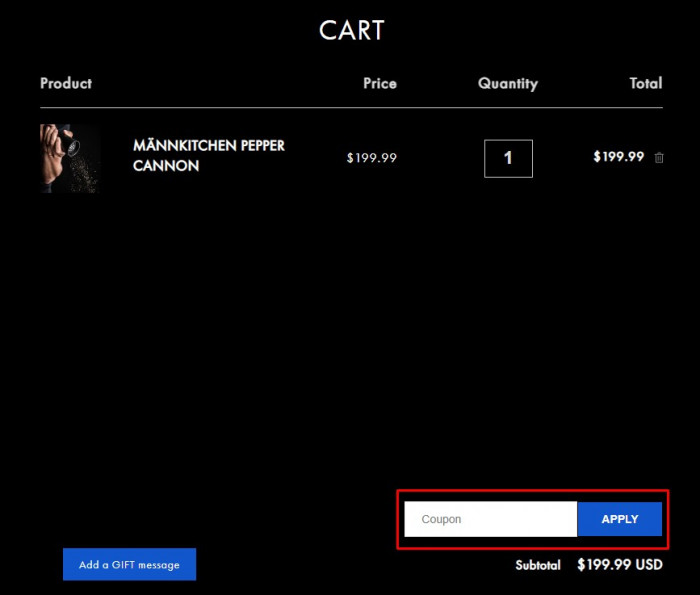Viewport: 700px width, 595px height.
Task: Click the Price column header
Action: pyautogui.click(x=380, y=83)
